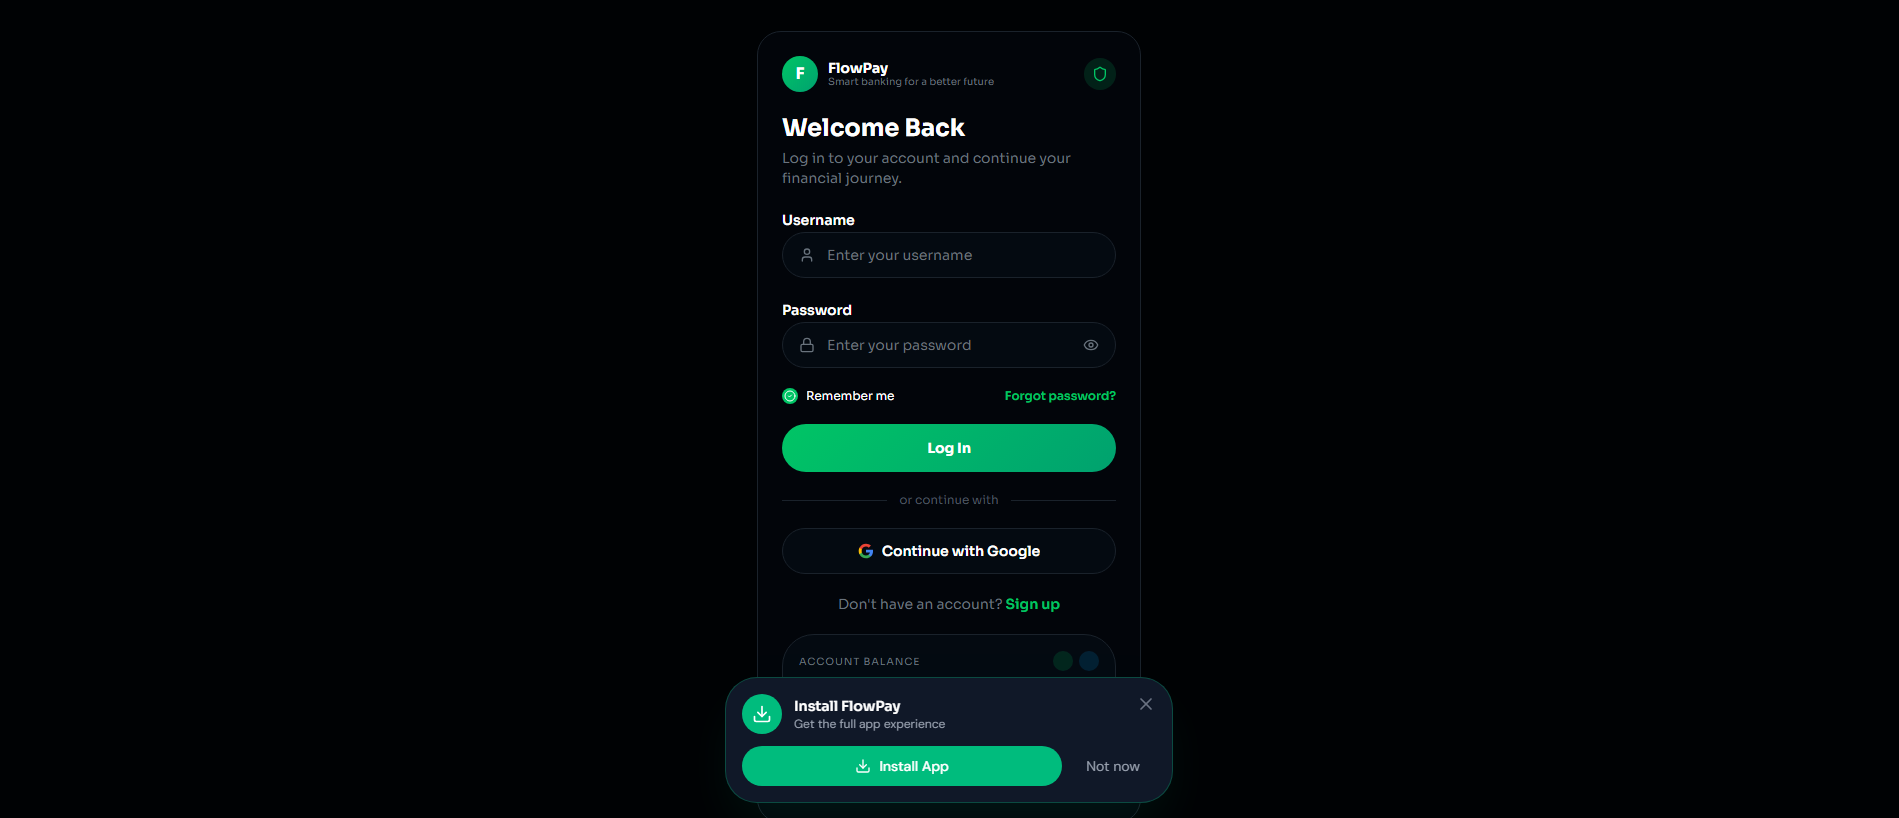Click the green FlowPay F logo
Image resolution: width=1899 pixels, height=818 pixels.
coord(800,74)
